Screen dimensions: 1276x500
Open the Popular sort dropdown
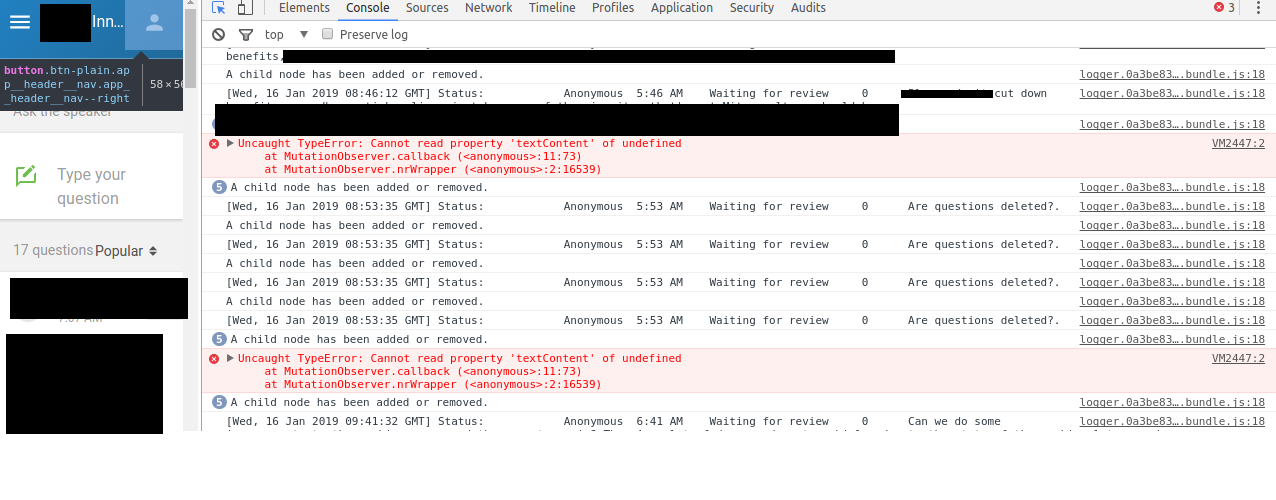(126, 251)
